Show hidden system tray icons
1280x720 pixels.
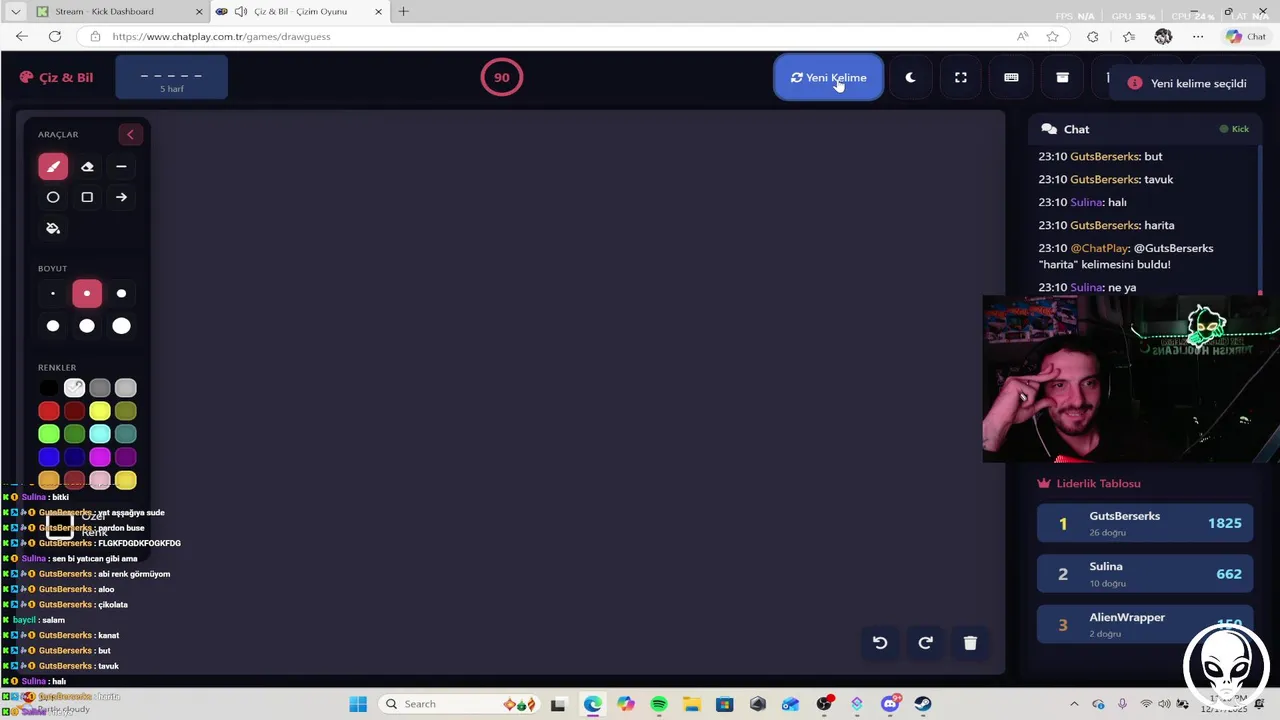[1074, 704]
